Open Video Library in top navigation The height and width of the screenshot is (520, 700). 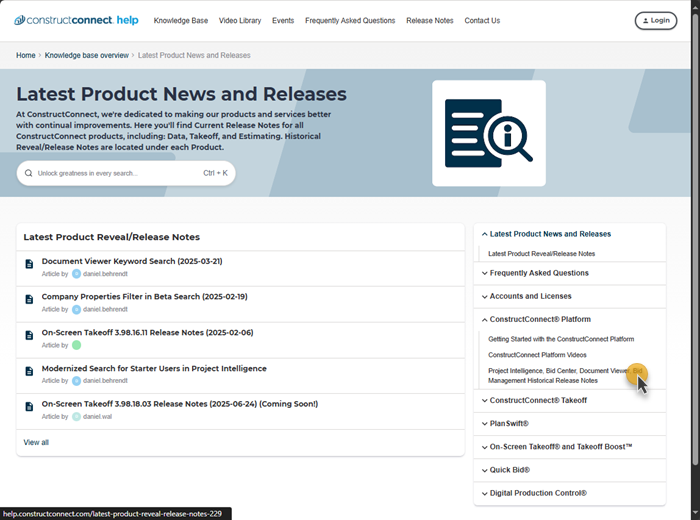(x=240, y=21)
